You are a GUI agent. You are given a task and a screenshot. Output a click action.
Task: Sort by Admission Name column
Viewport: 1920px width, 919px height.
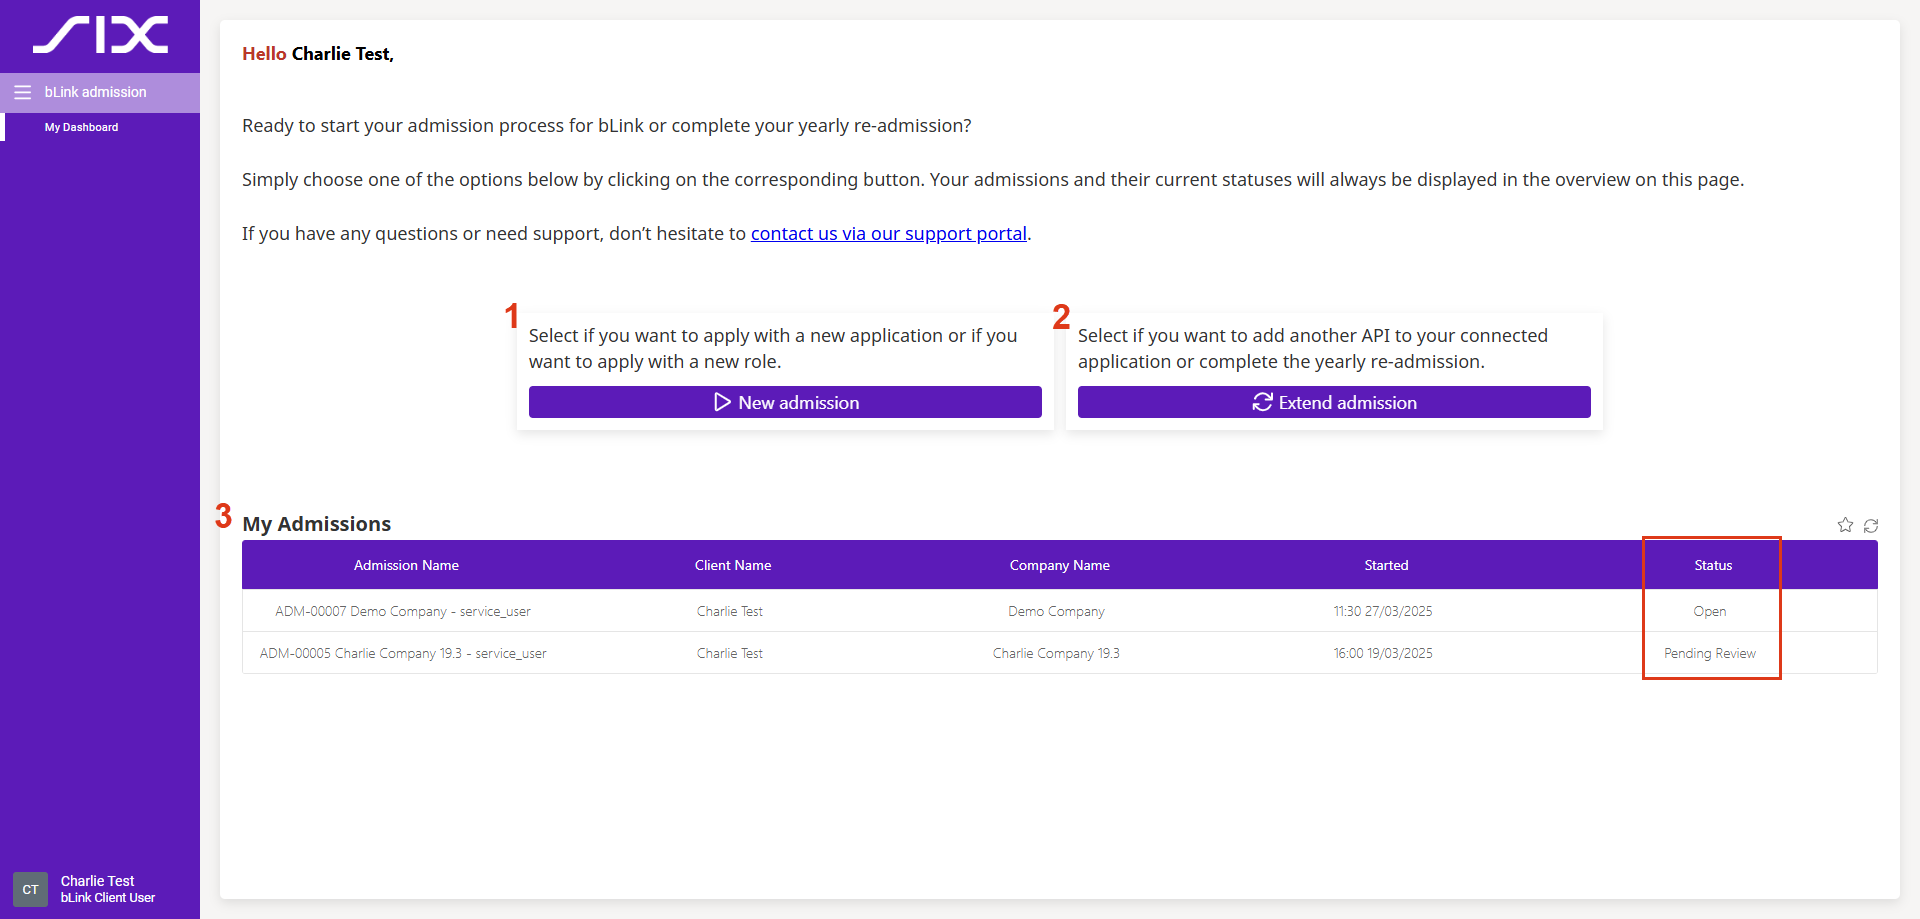[x=406, y=565]
